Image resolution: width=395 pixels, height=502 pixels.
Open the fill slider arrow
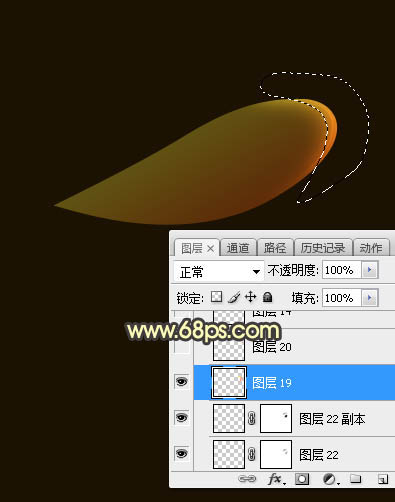coord(370,298)
